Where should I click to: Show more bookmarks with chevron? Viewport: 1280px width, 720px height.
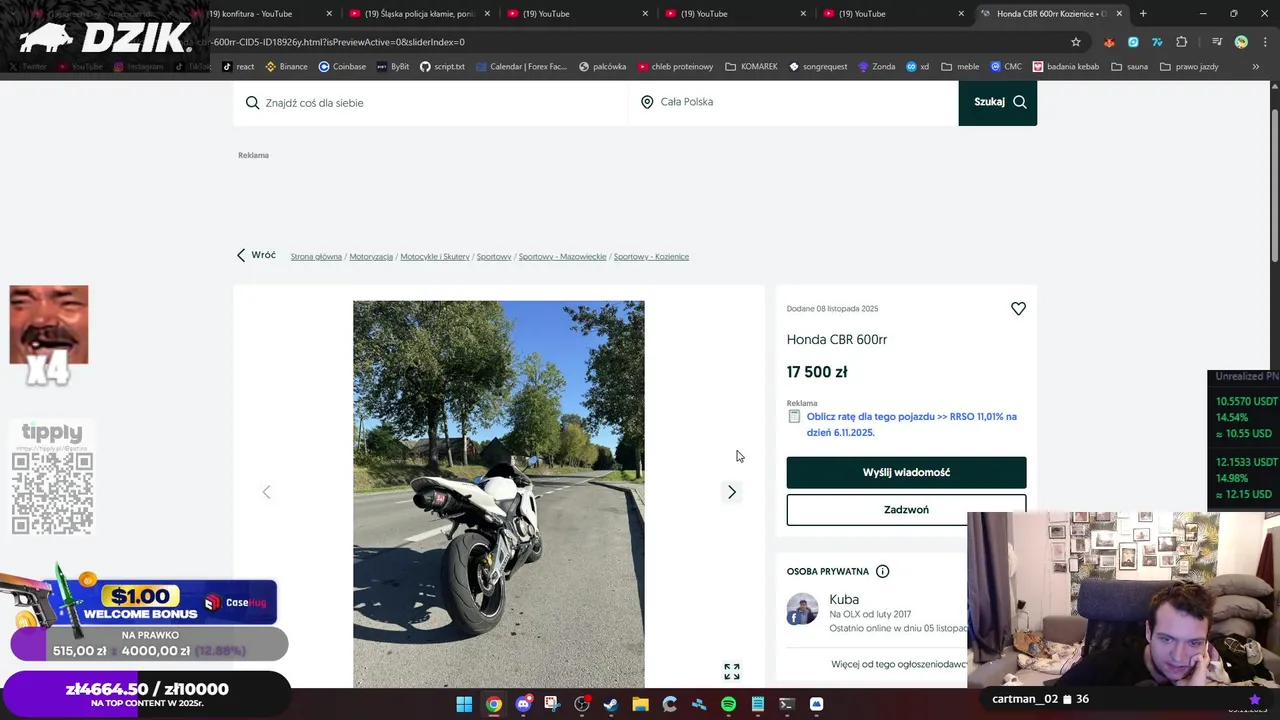(1256, 67)
